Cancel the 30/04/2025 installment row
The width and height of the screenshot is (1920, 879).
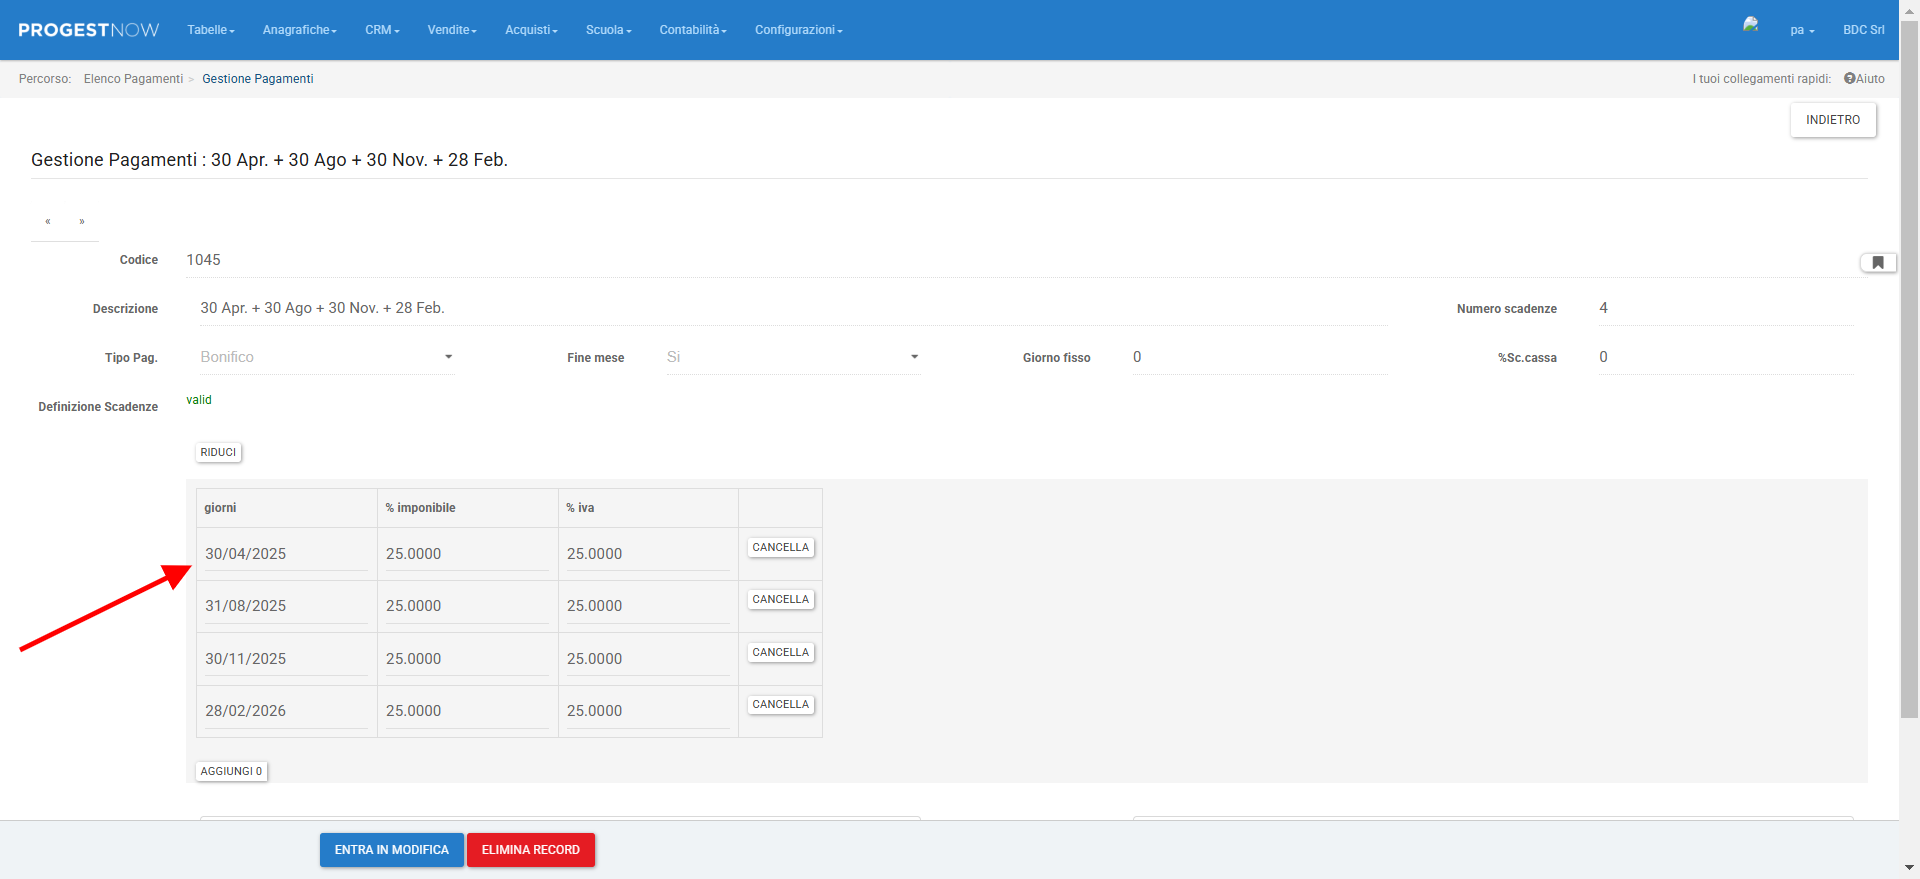780,548
